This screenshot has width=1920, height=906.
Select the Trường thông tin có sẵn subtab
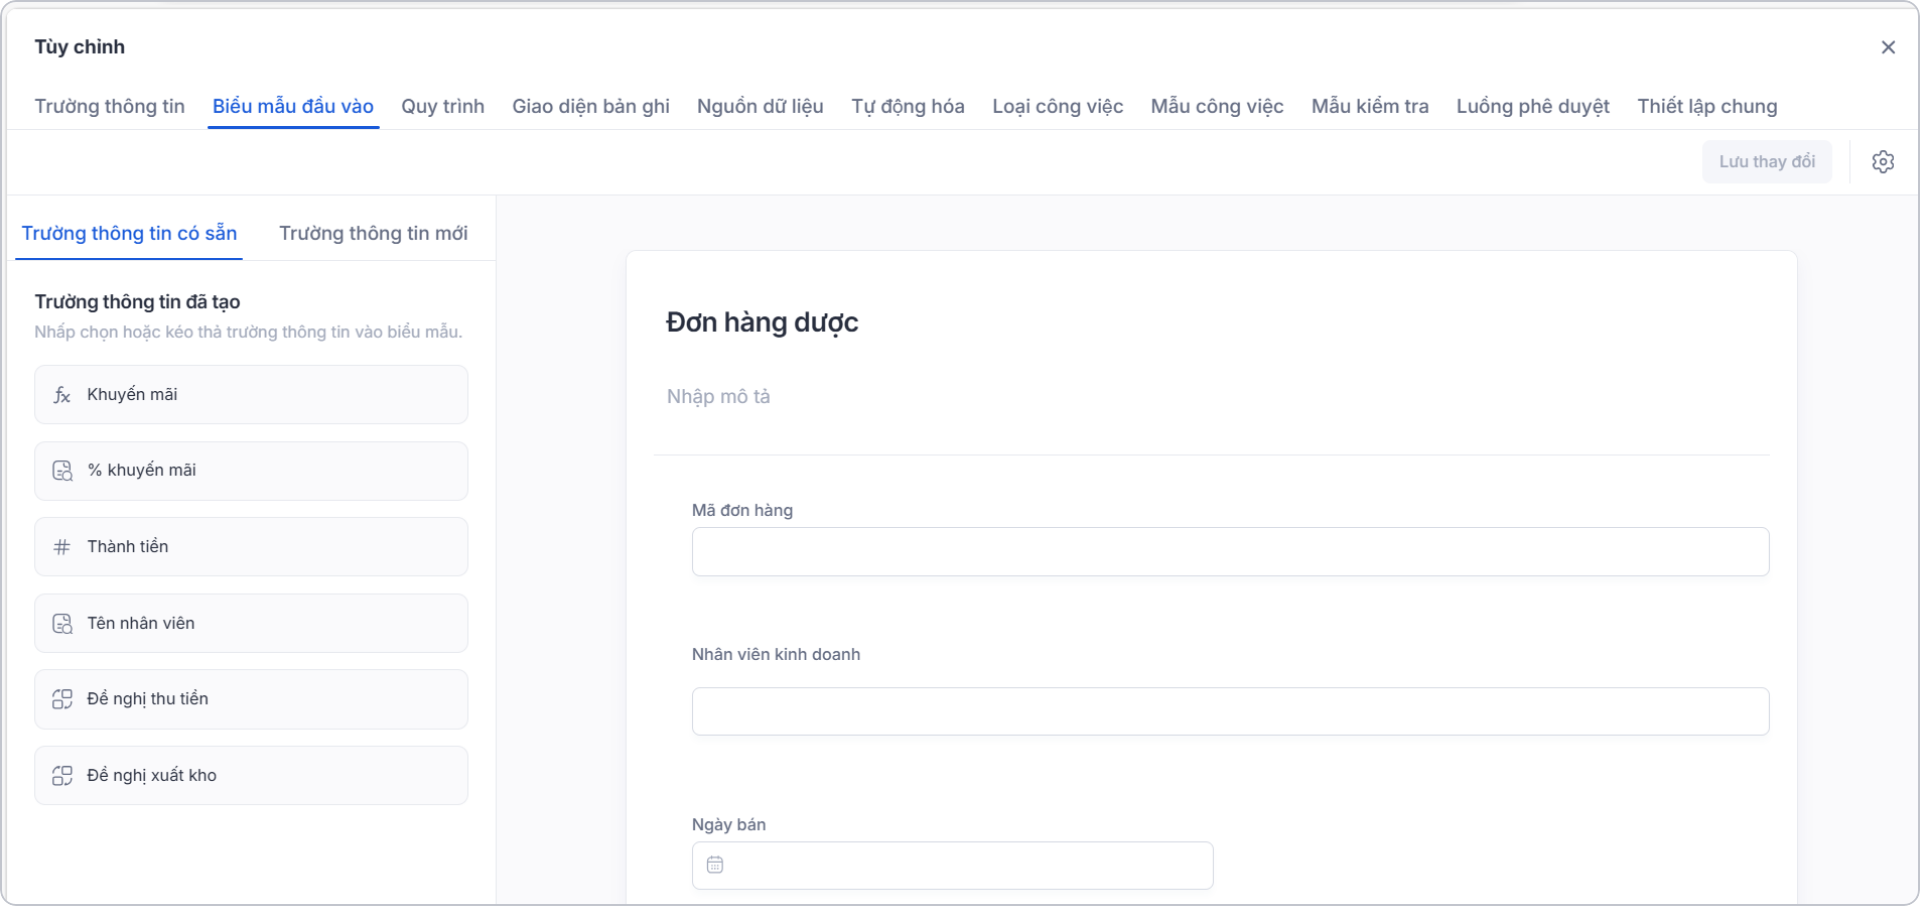[x=129, y=233]
